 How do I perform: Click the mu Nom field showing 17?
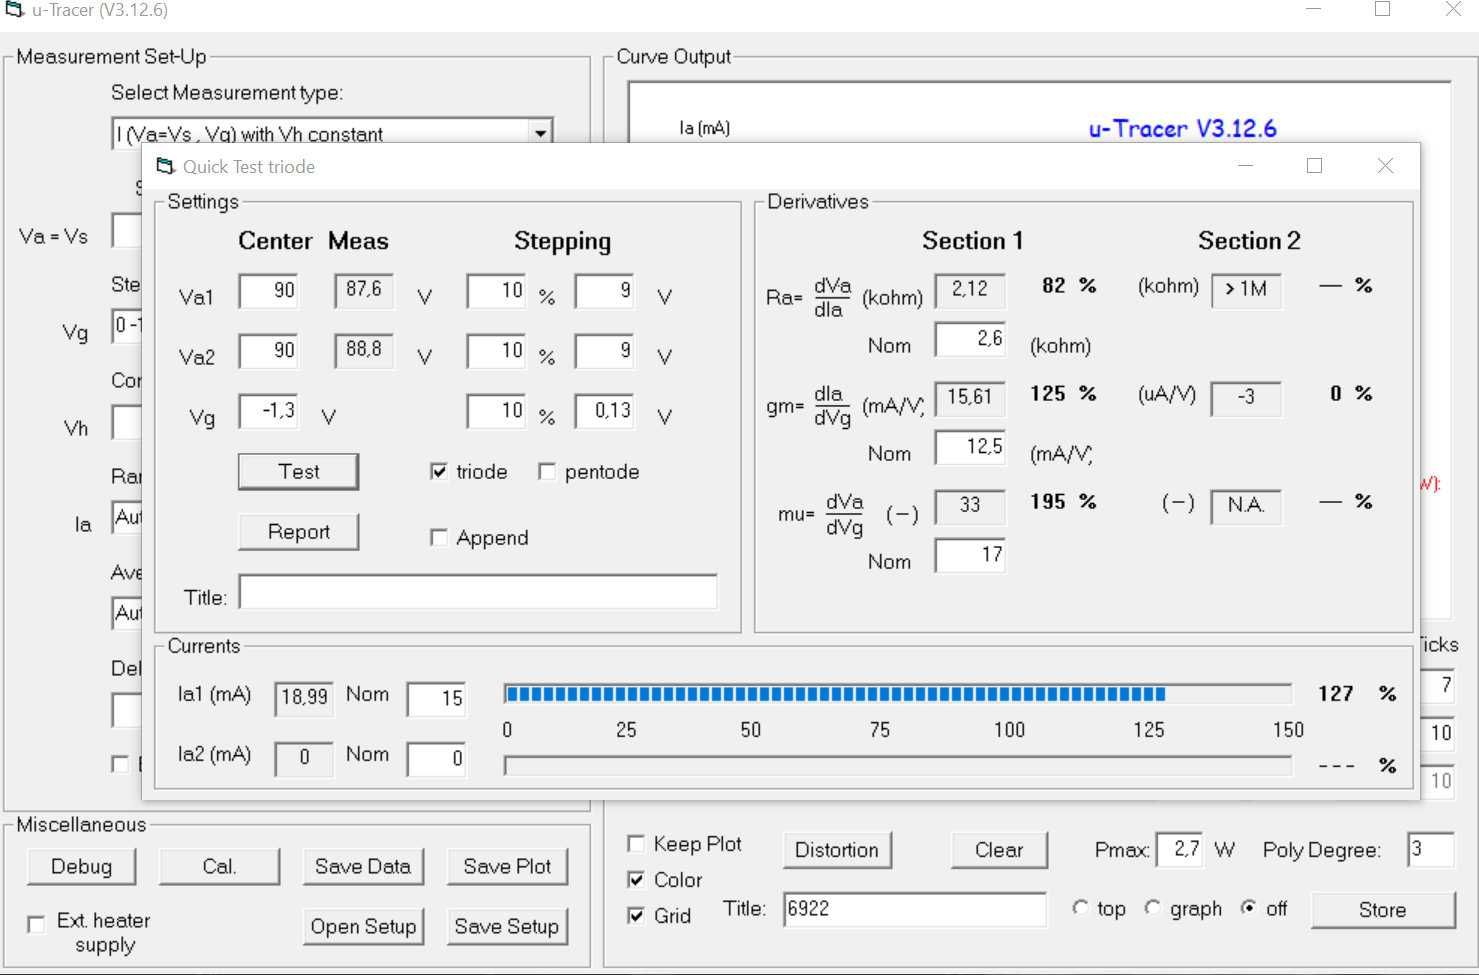[x=969, y=555]
